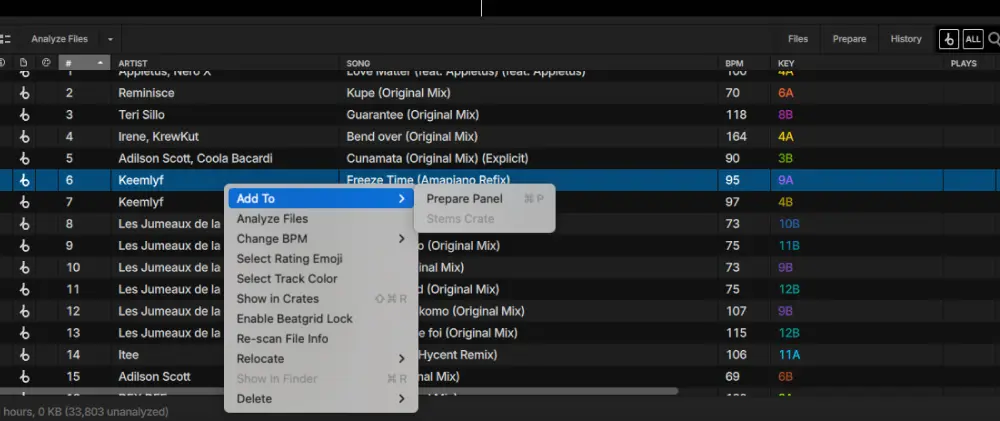1000x421 pixels.
Task: Click the streaming icon on Teri Sillo row
Action: (x=24, y=115)
